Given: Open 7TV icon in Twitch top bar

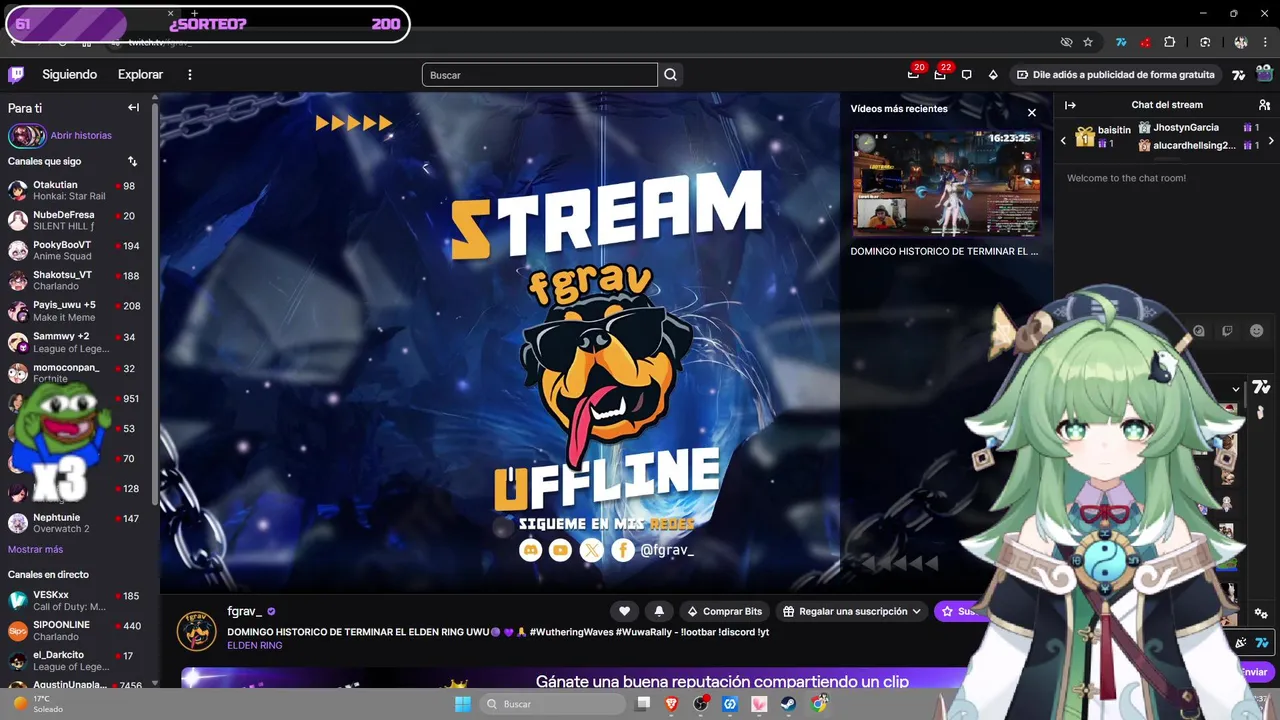Looking at the screenshot, I should [x=1238, y=74].
